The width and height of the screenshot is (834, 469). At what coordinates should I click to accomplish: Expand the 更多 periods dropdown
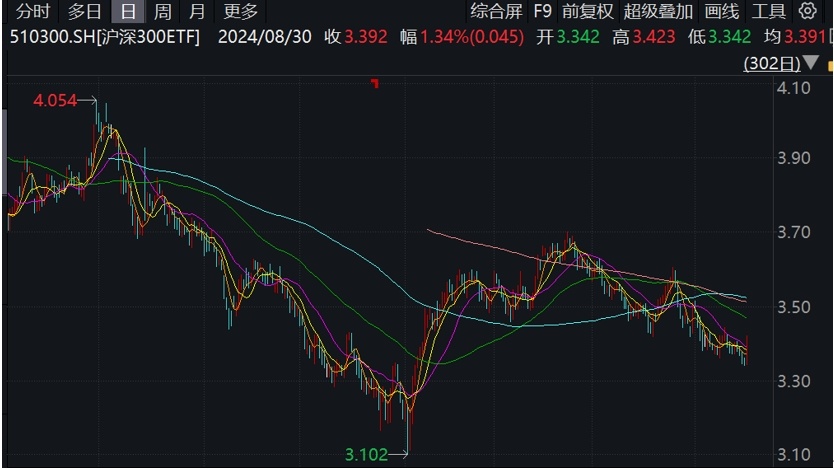click(240, 12)
